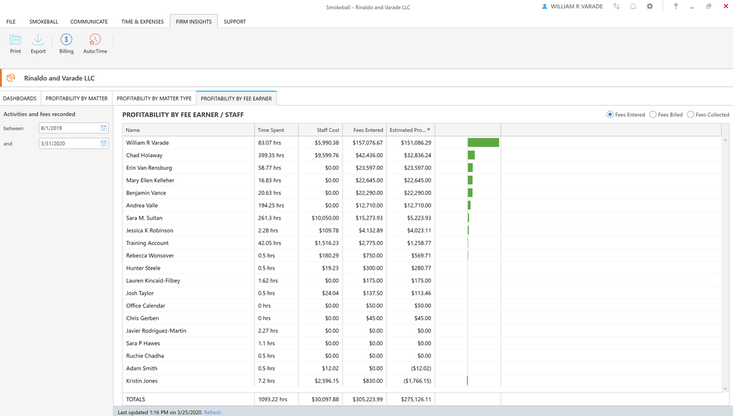Click the Print icon in the ribbon

pos(15,40)
